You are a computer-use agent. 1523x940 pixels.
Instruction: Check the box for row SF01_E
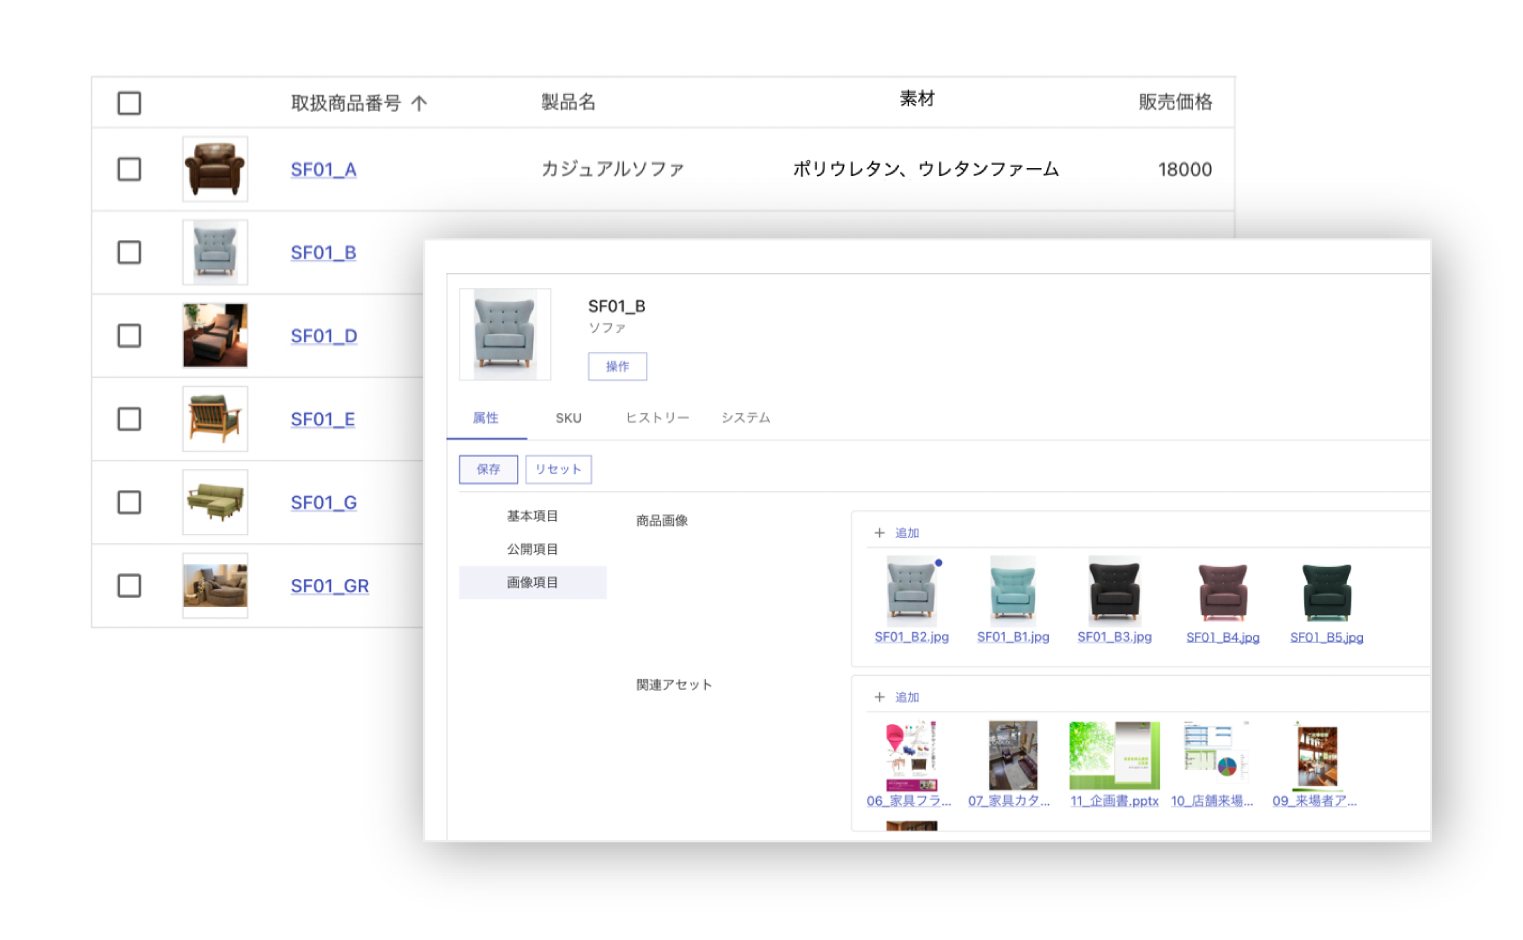pyautogui.click(x=129, y=419)
